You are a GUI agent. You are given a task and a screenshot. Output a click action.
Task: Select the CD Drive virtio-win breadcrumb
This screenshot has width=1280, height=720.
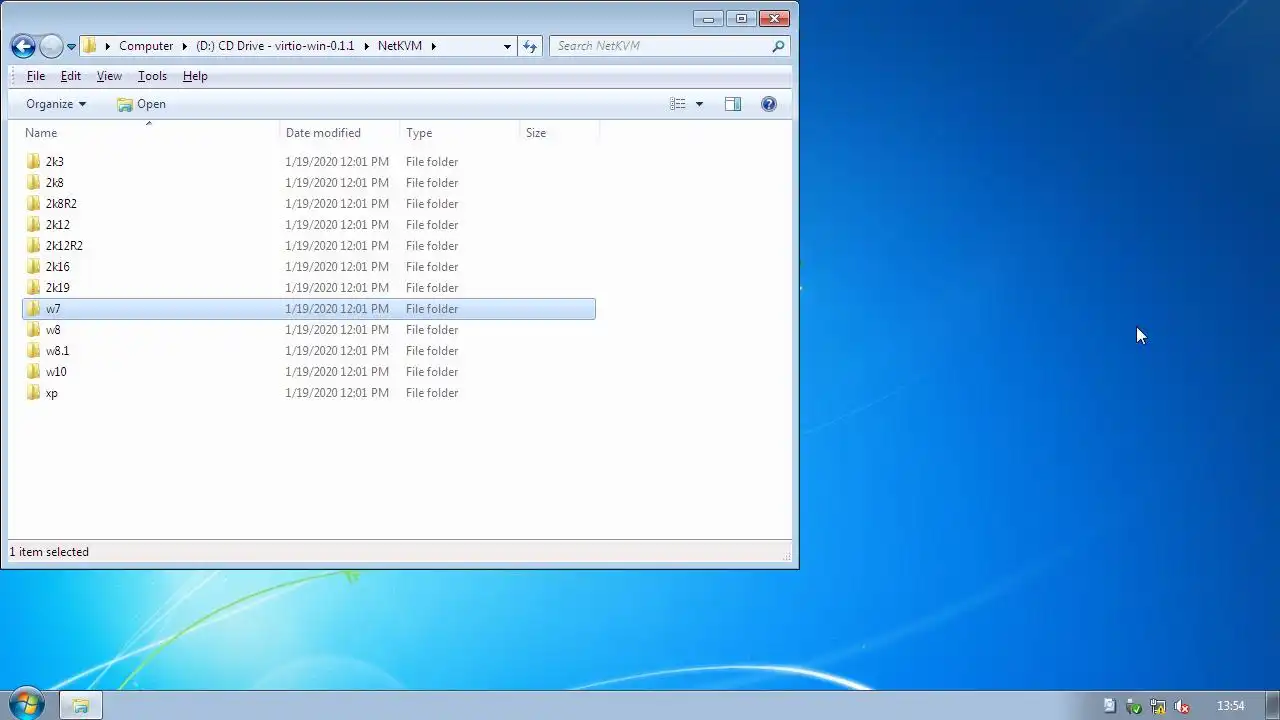click(275, 46)
